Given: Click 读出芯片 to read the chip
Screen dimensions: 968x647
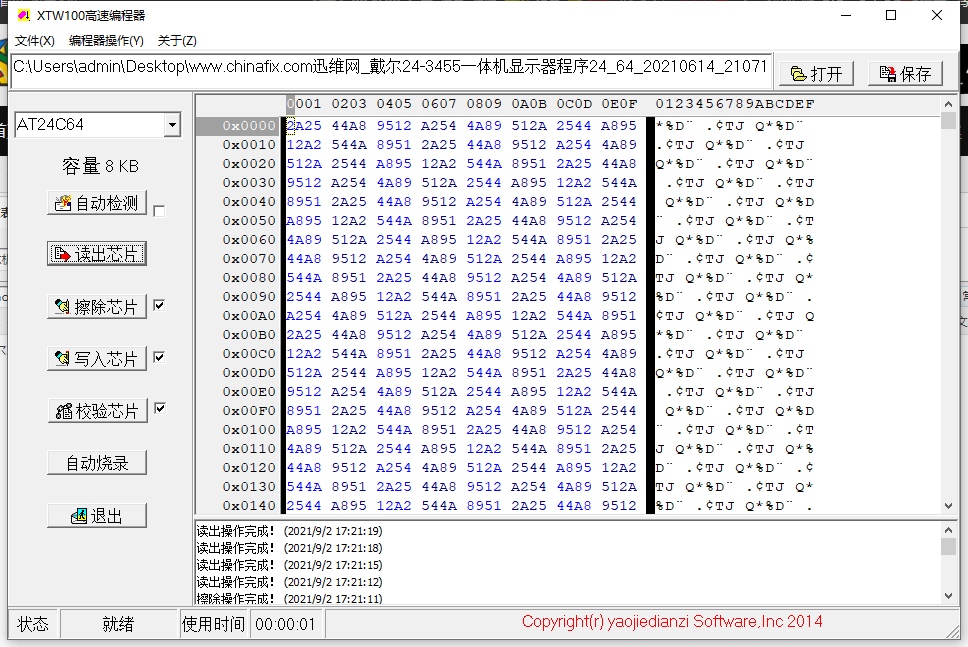Looking at the screenshot, I should [97, 254].
